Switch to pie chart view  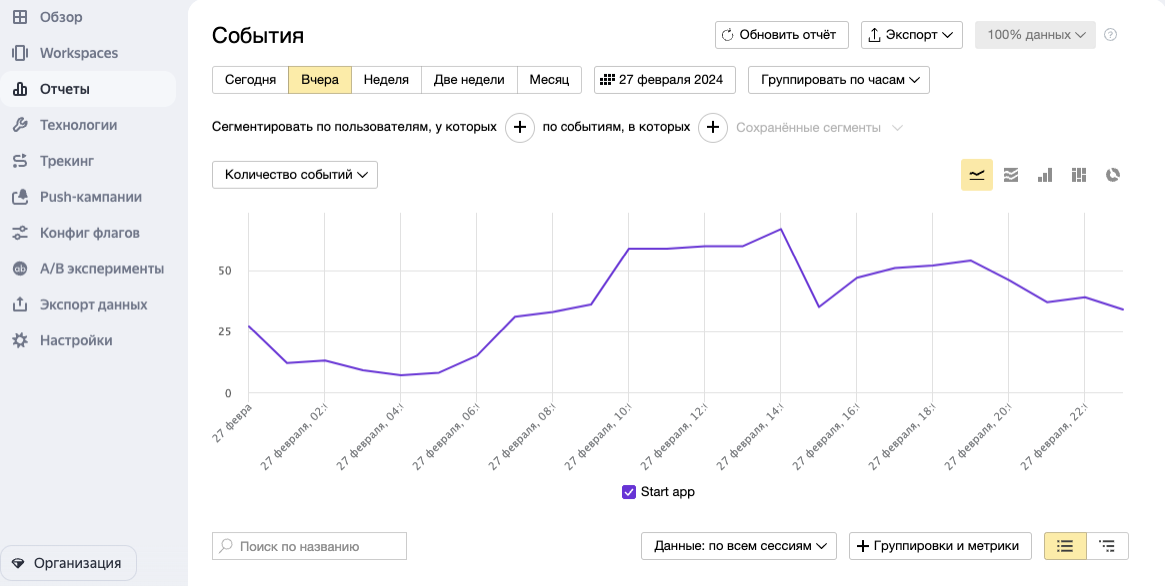click(x=1113, y=175)
